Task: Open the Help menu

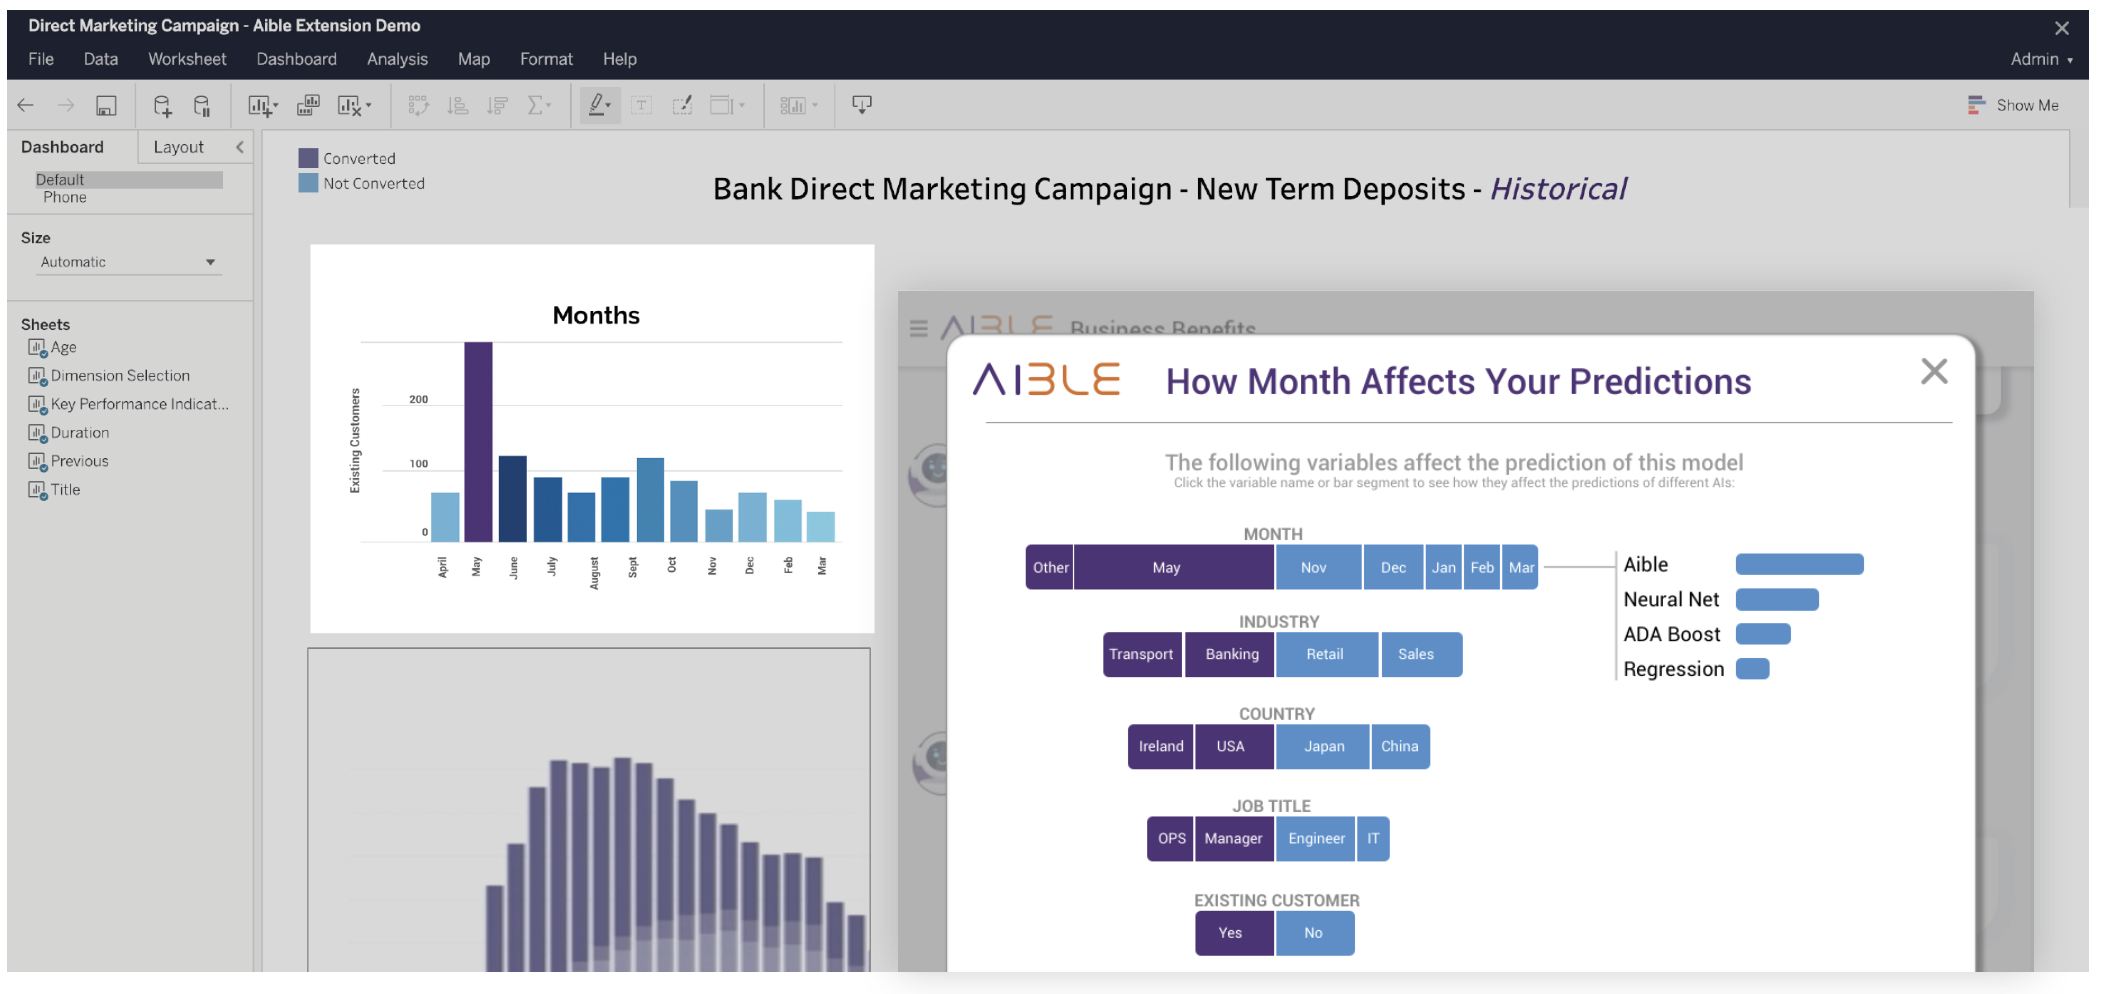Action: [x=620, y=59]
